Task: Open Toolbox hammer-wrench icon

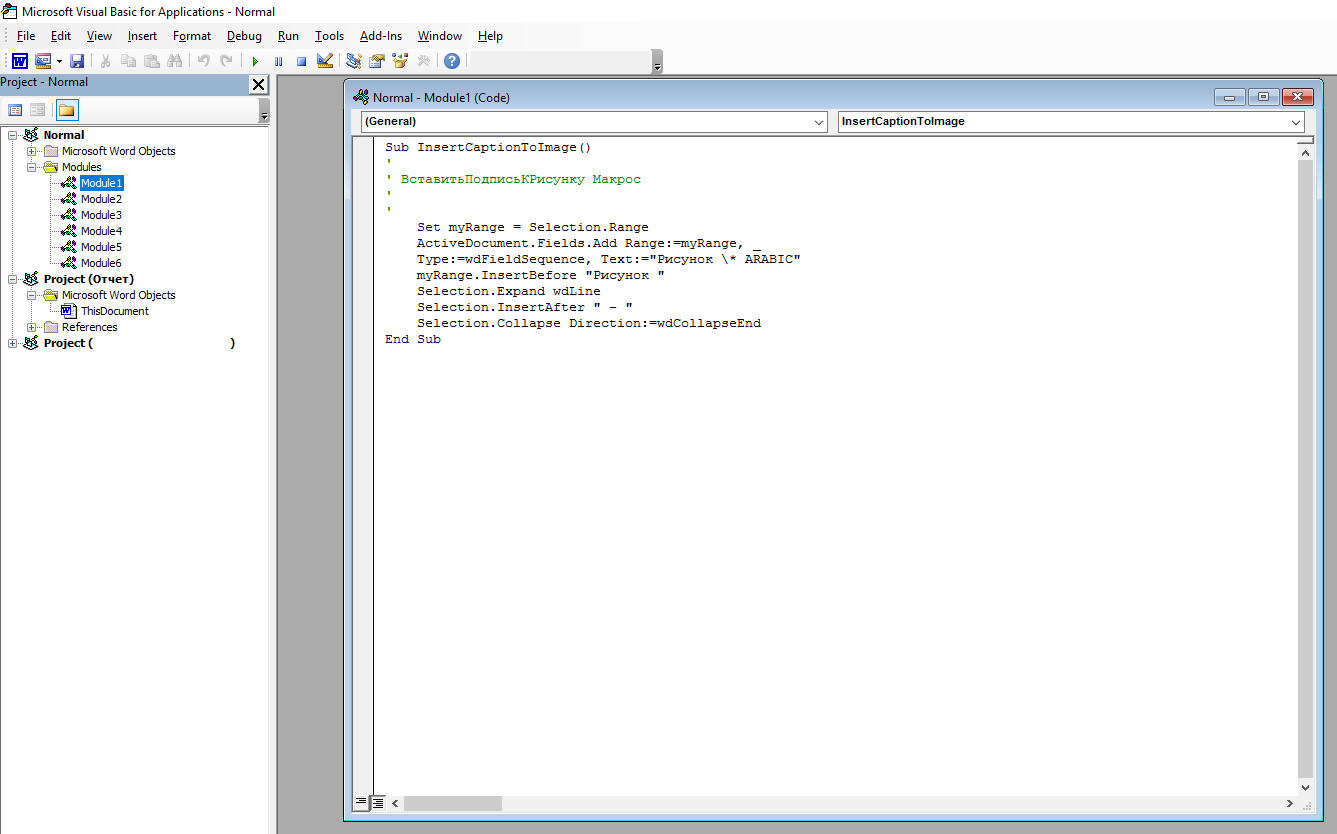Action: [x=423, y=61]
